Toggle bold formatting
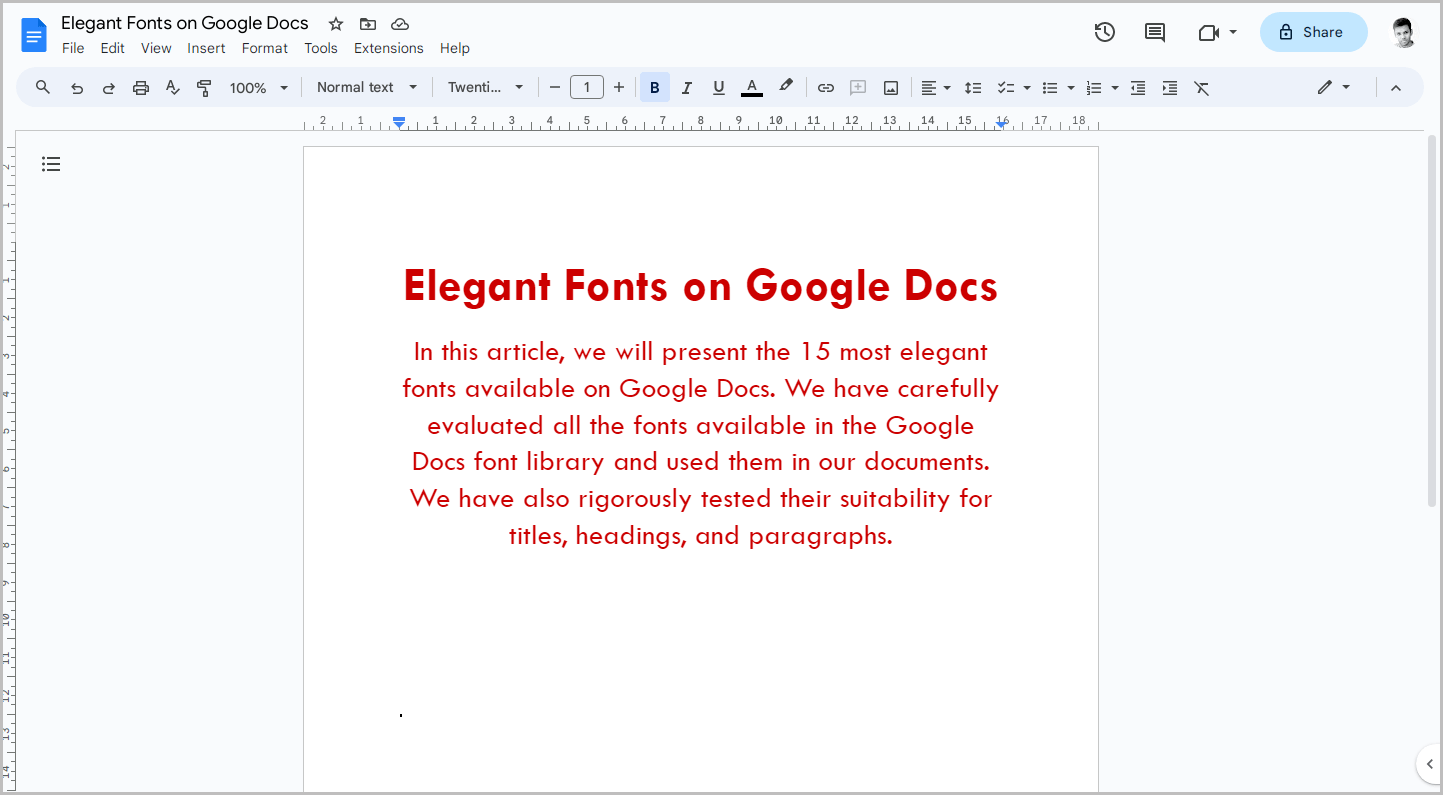 point(654,87)
